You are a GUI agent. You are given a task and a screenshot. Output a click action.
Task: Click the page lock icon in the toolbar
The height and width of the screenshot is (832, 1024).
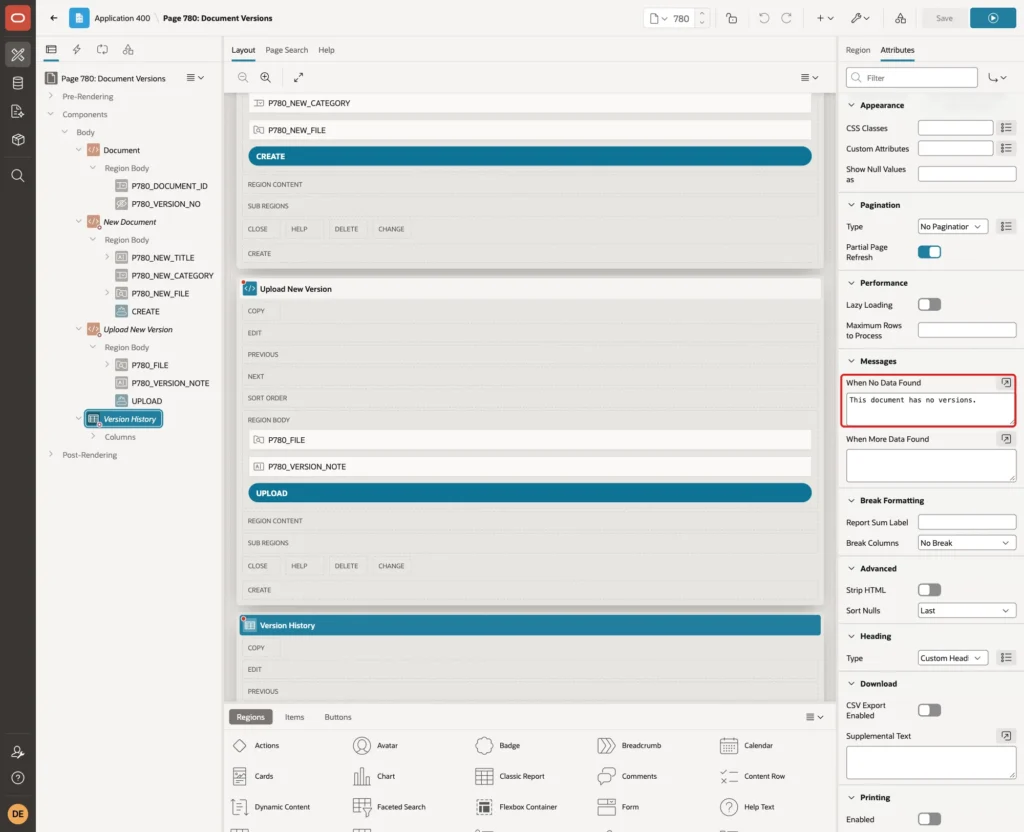(x=731, y=18)
